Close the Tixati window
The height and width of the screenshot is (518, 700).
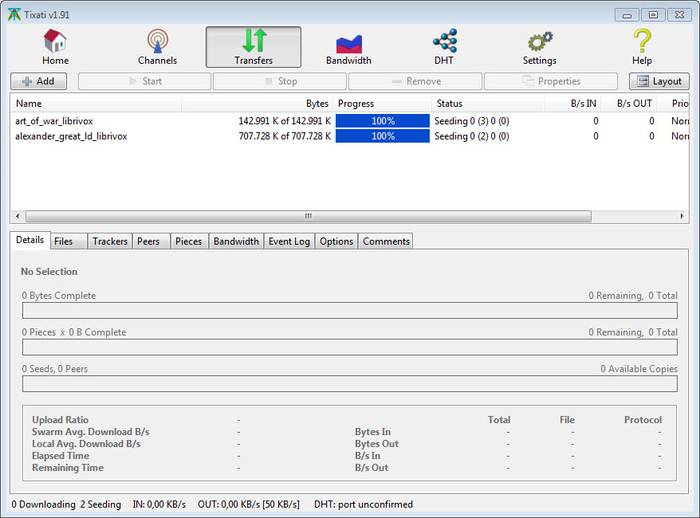pyautogui.click(x=679, y=15)
